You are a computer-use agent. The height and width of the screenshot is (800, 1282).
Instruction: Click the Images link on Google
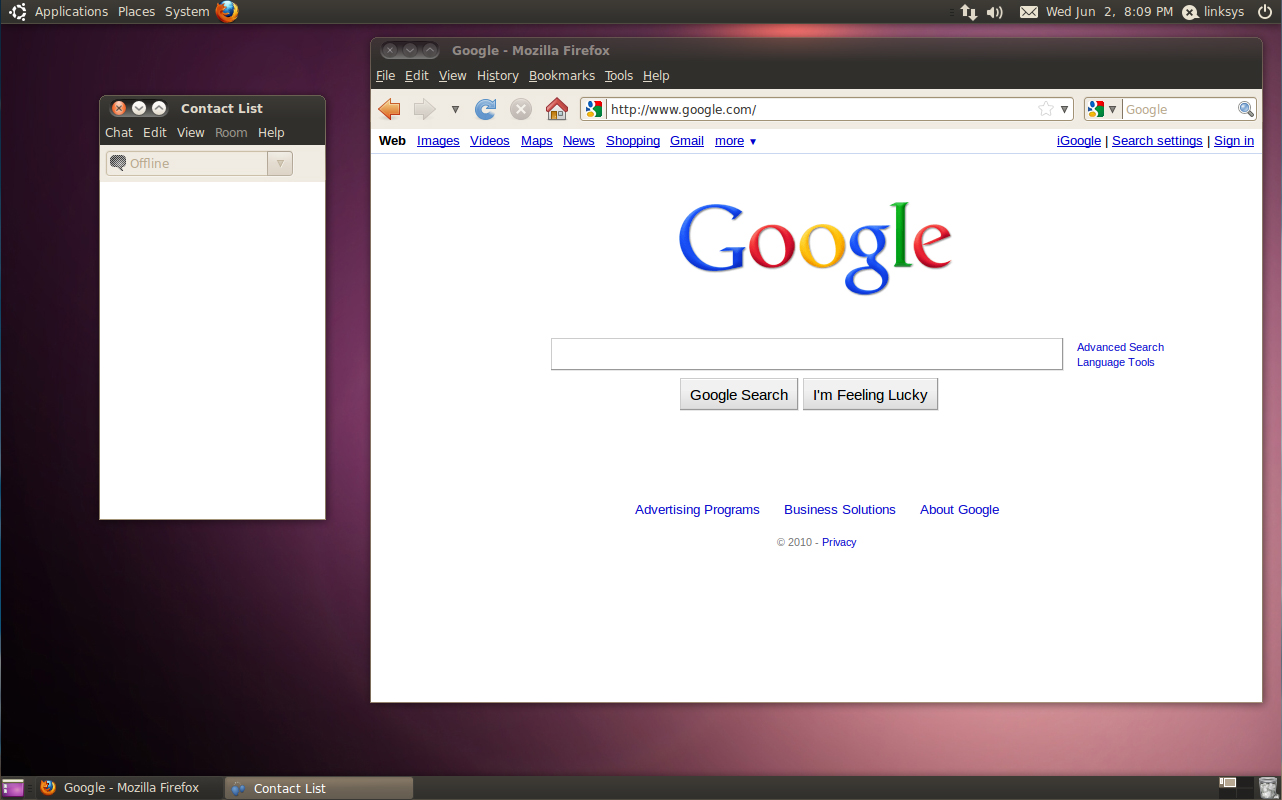(438, 141)
